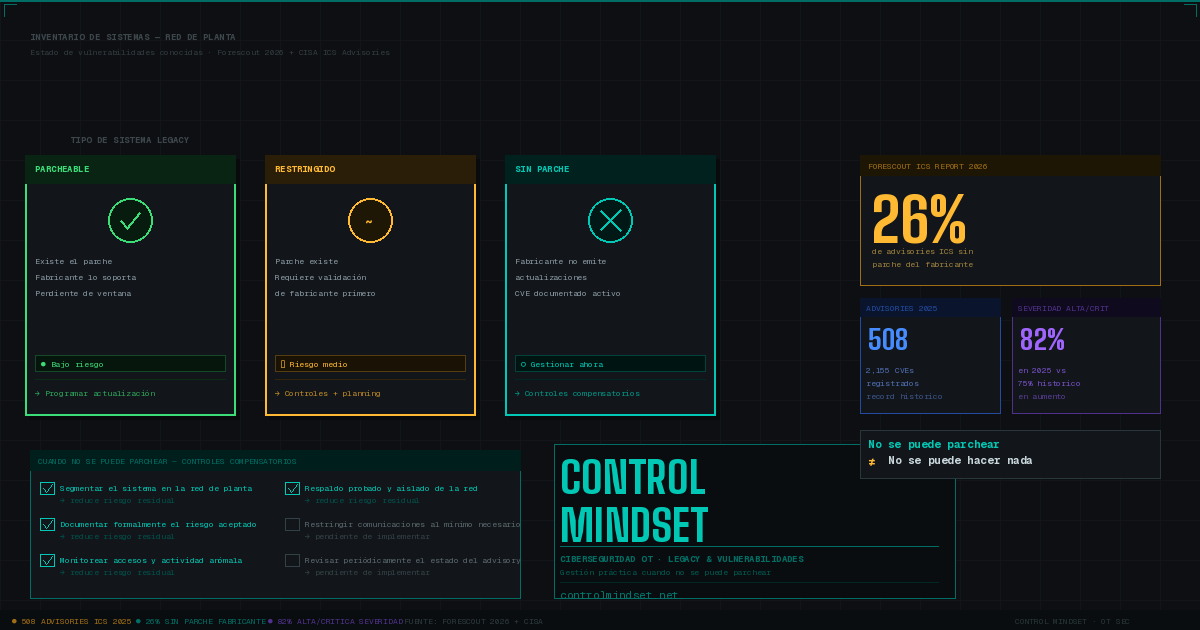Screen dimensions: 1200x630
Task: Uncheck 'Respaldo probado y aislado de la red'
Action: [292, 489]
